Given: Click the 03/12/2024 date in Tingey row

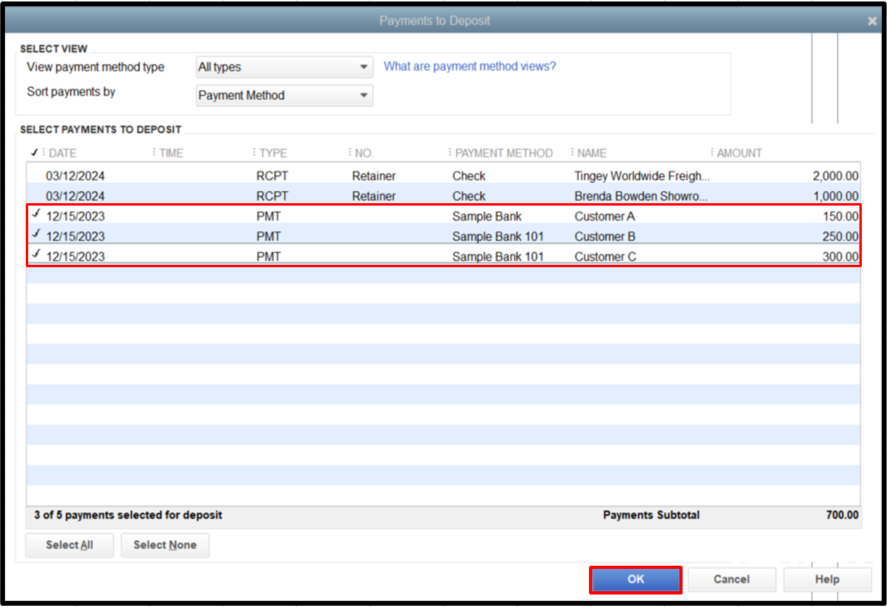Looking at the screenshot, I should point(75,176).
